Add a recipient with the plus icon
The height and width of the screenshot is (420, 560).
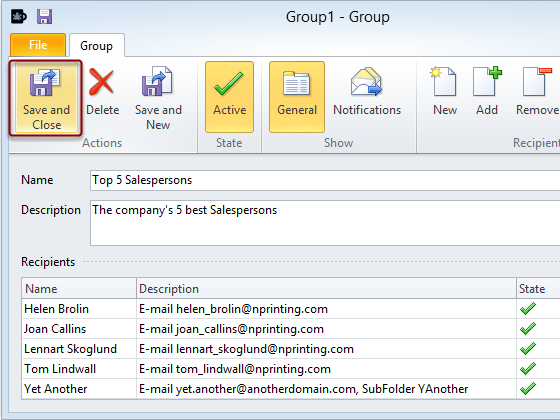pyautogui.click(x=487, y=97)
